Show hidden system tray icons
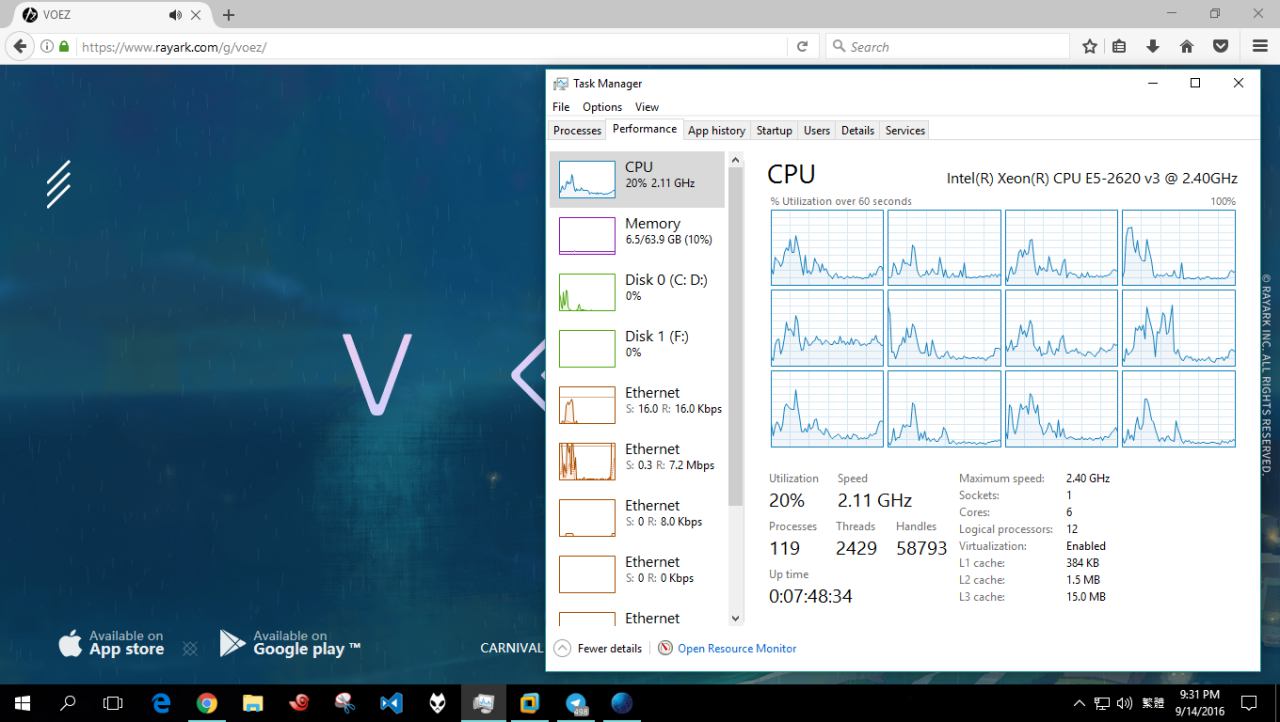The width and height of the screenshot is (1280, 722). coord(1079,703)
